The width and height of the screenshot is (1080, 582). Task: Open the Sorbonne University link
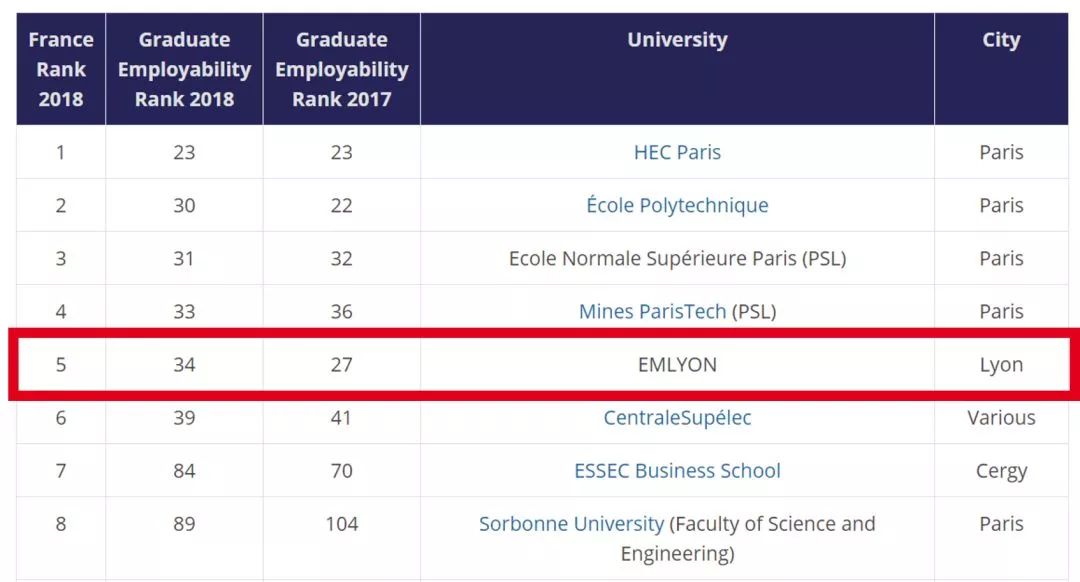tap(571, 523)
